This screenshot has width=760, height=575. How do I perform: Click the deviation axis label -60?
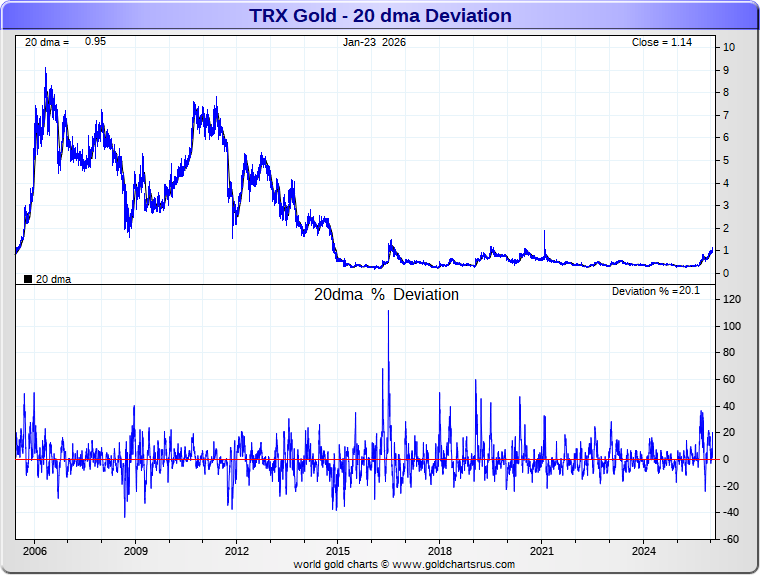click(x=730, y=539)
